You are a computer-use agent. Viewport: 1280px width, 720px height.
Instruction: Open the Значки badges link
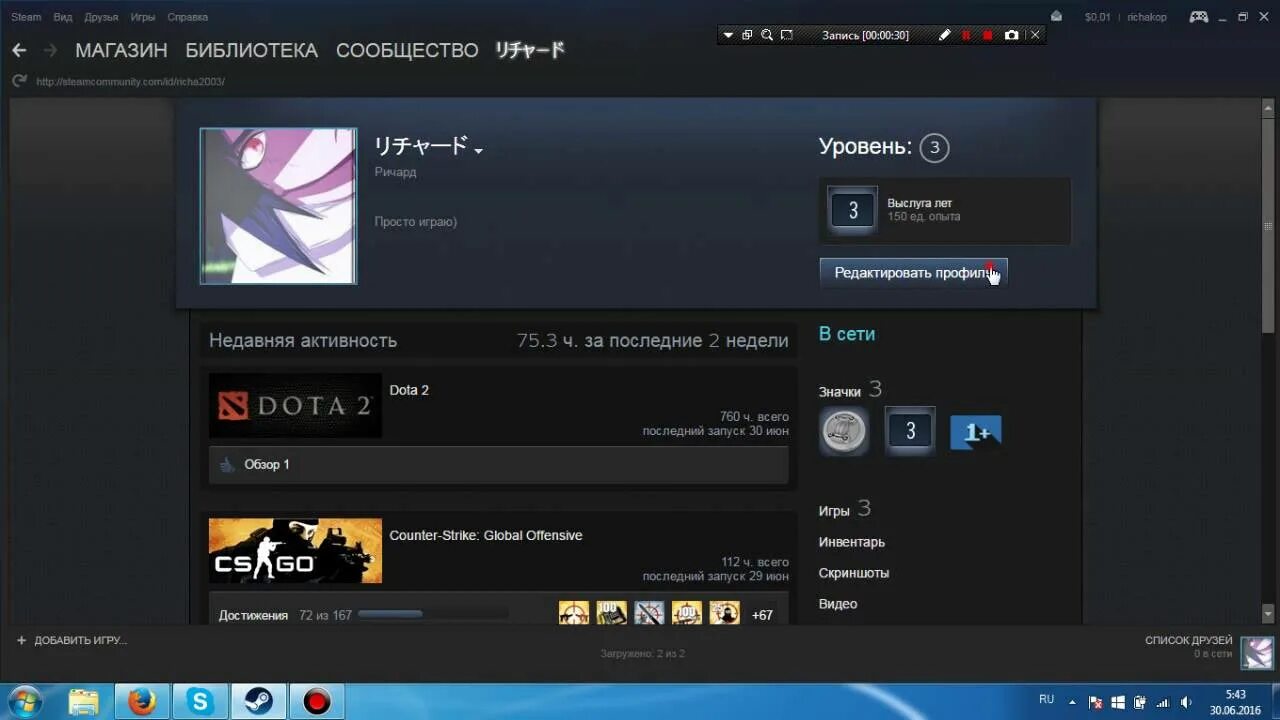[850, 390]
